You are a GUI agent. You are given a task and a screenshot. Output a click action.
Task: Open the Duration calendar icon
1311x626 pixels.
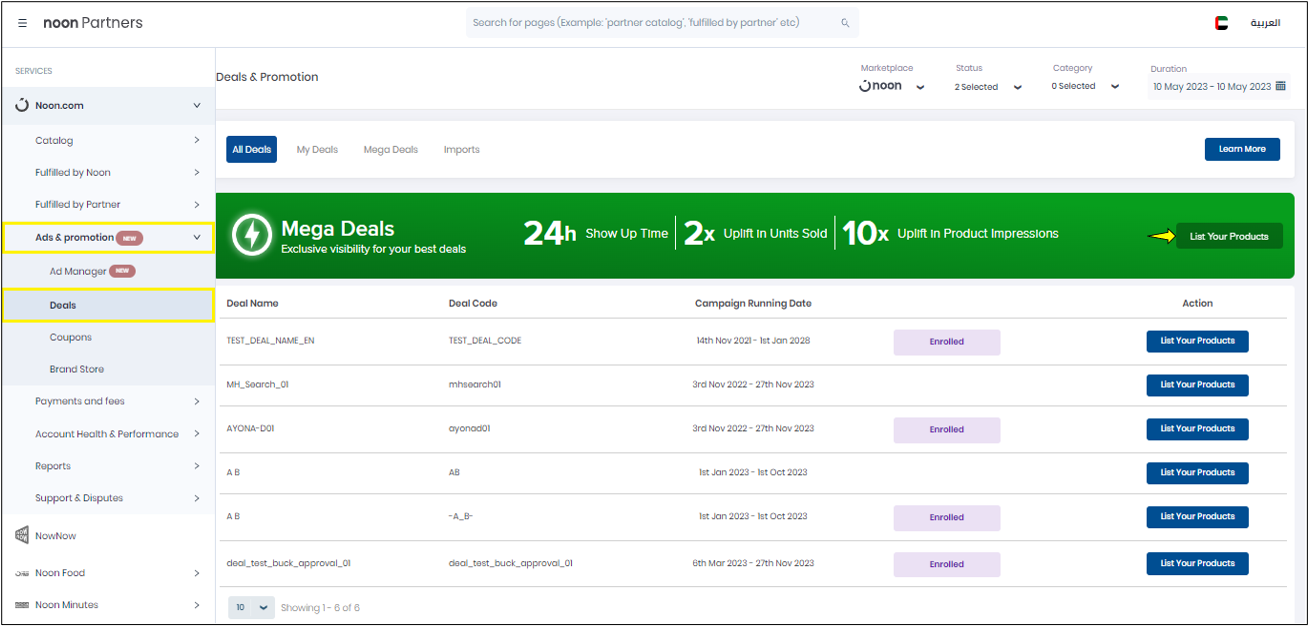tap(1280, 87)
